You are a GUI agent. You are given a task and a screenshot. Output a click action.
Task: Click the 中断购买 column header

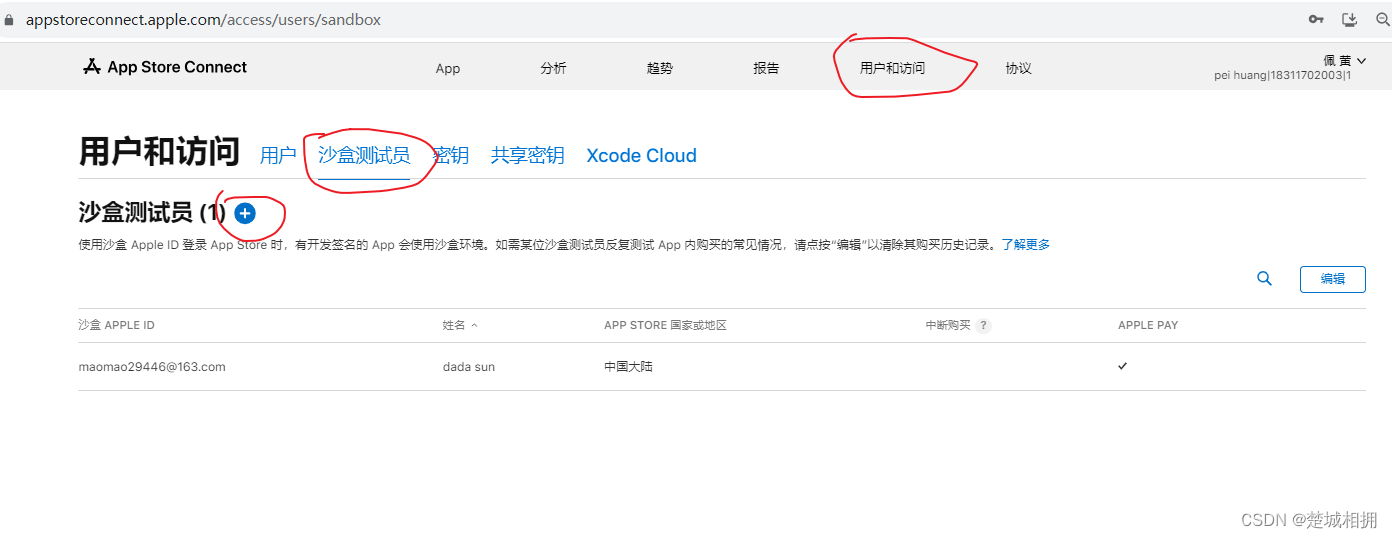[x=948, y=325]
